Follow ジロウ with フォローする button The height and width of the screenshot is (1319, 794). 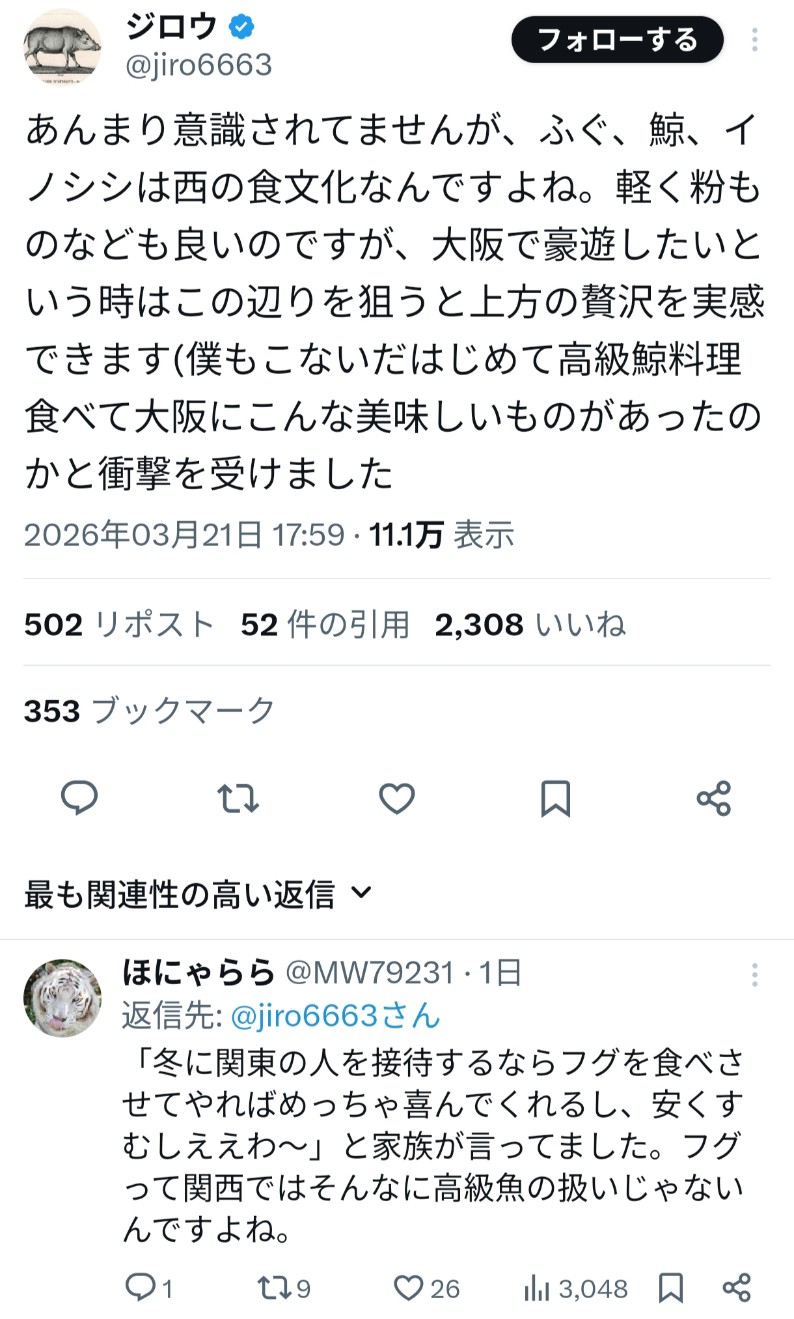tap(617, 40)
